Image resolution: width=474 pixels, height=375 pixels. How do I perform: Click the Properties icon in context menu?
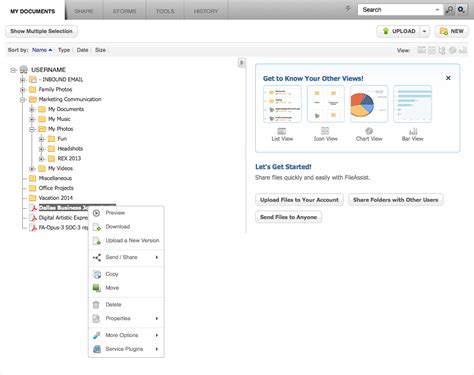tap(96, 319)
